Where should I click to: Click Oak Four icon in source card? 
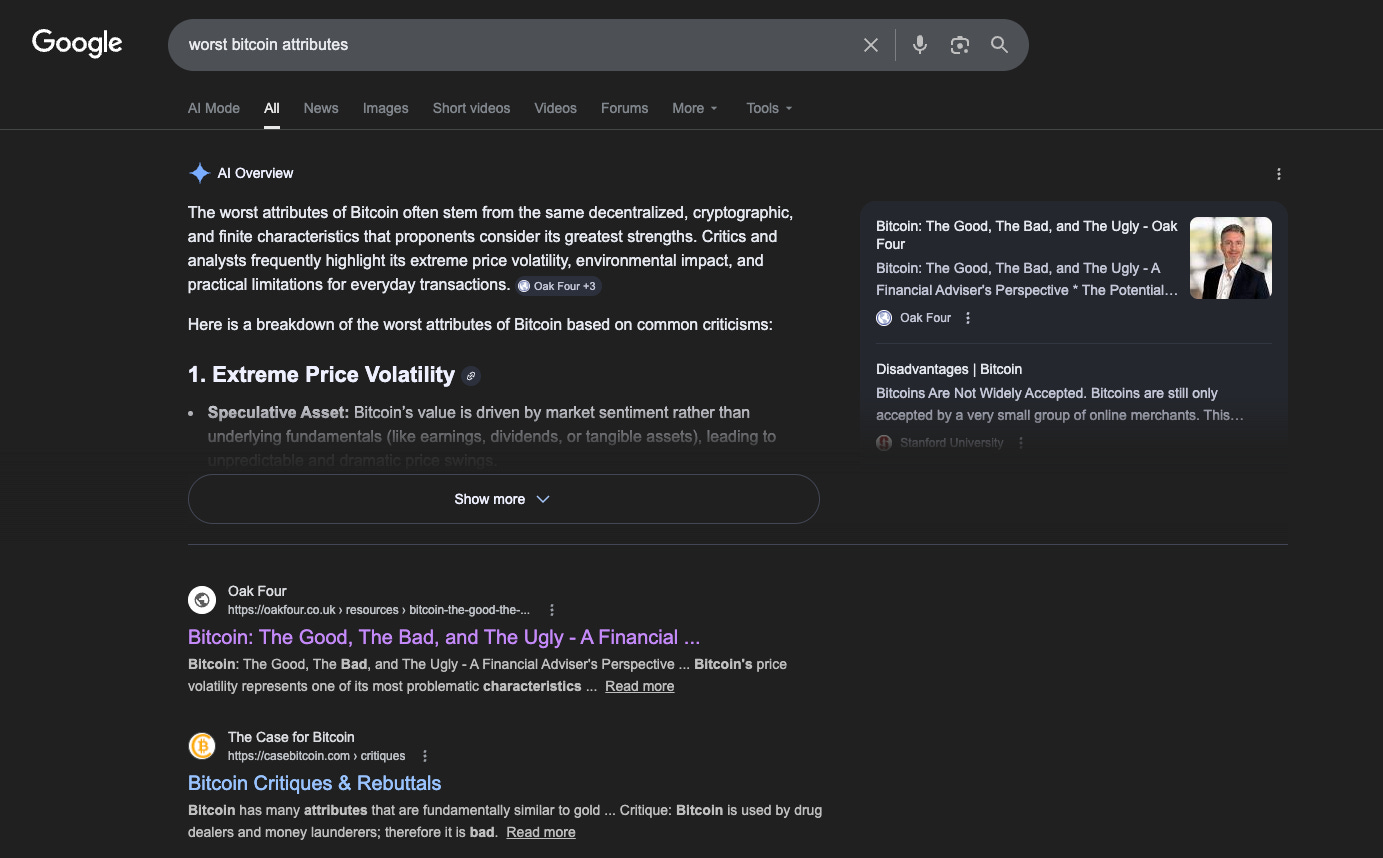click(x=884, y=318)
